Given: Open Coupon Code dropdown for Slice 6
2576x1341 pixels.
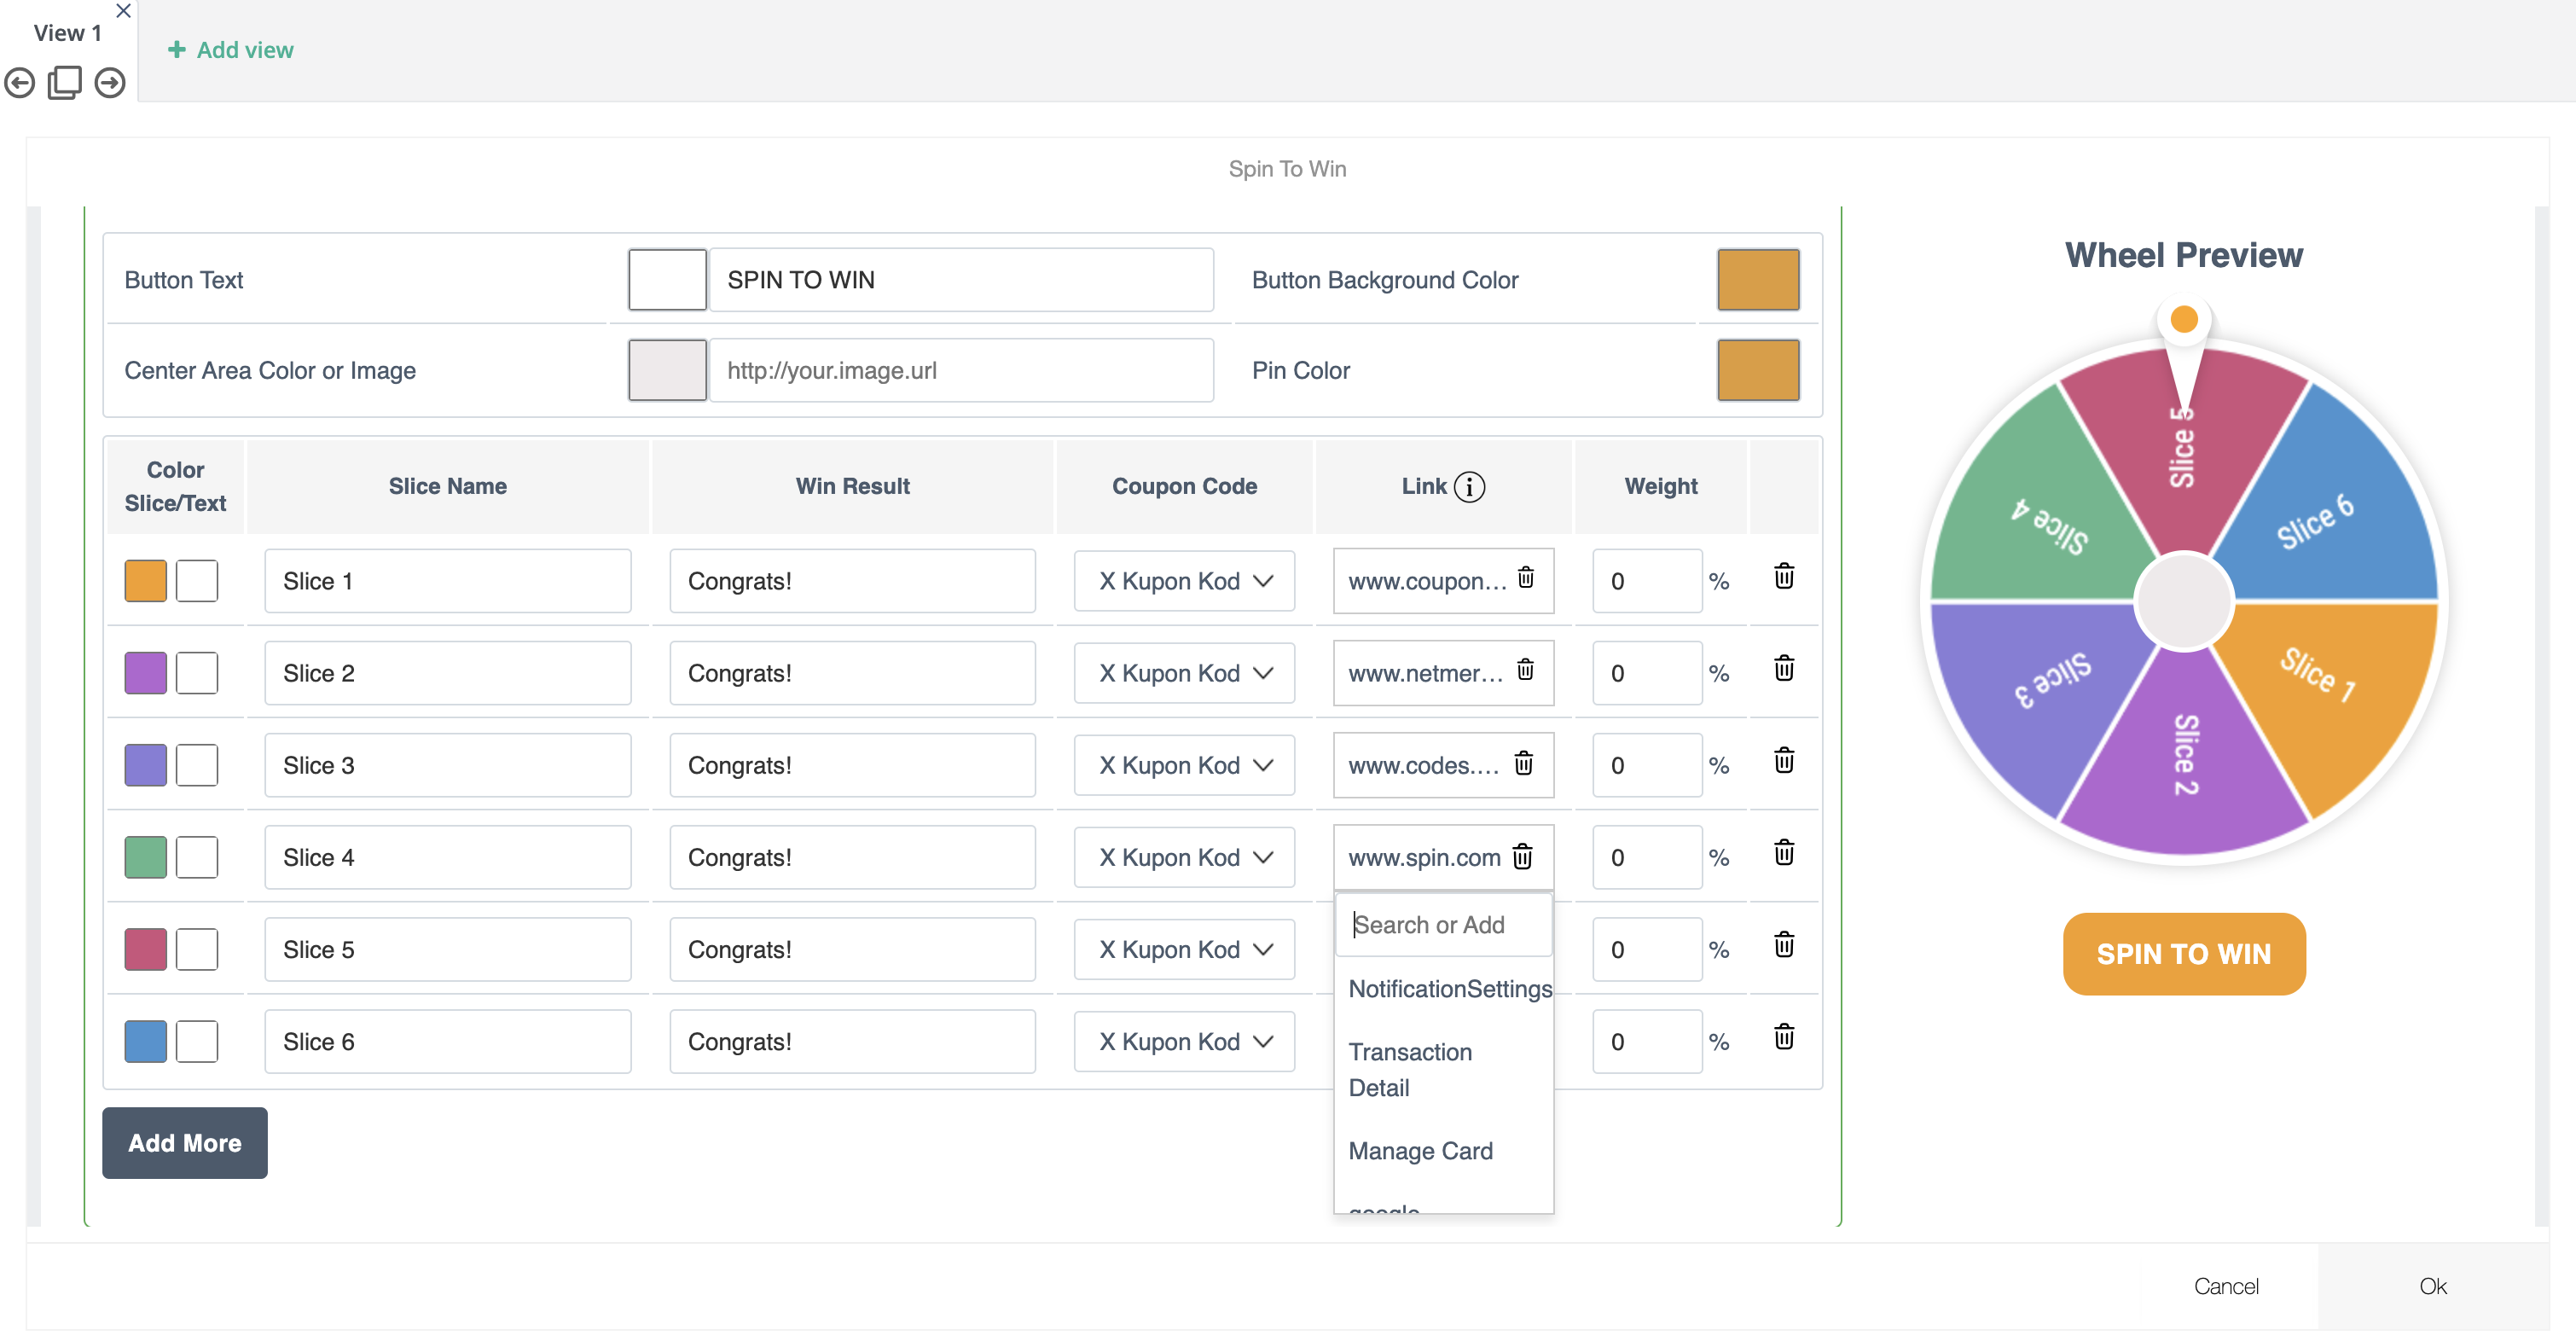Looking at the screenshot, I should pyautogui.click(x=1184, y=1041).
